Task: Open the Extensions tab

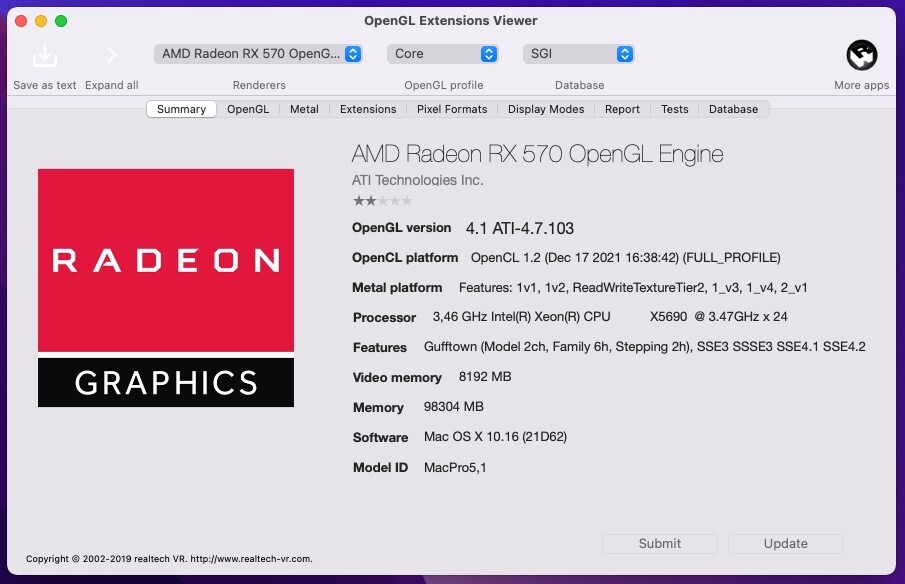Action: (368, 109)
